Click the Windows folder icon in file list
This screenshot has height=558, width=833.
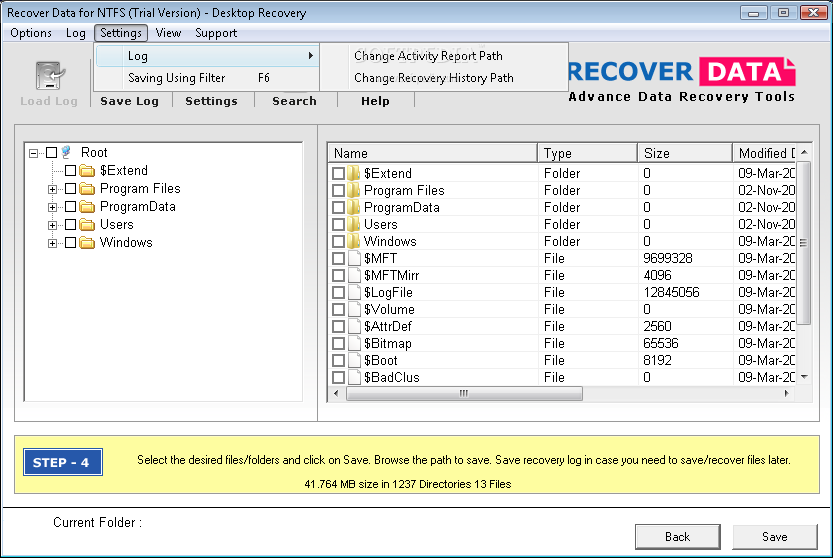coord(354,241)
